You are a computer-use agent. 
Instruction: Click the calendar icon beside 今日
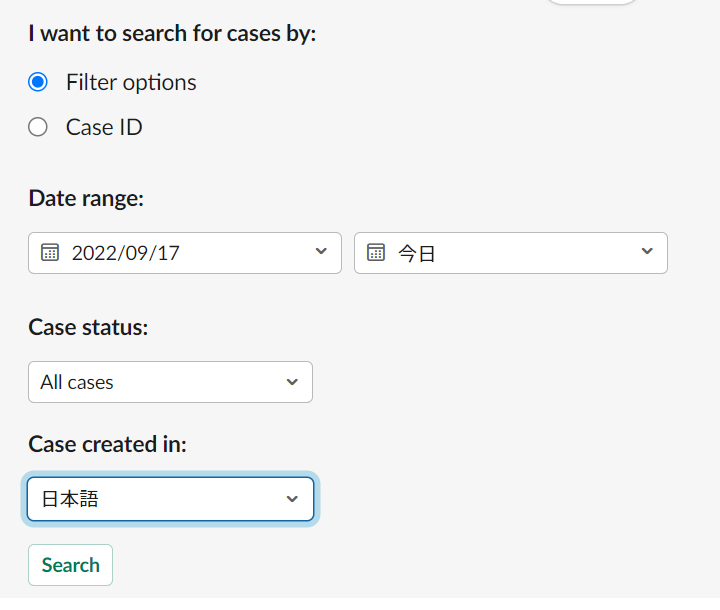pyautogui.click(x=376, y=253)
